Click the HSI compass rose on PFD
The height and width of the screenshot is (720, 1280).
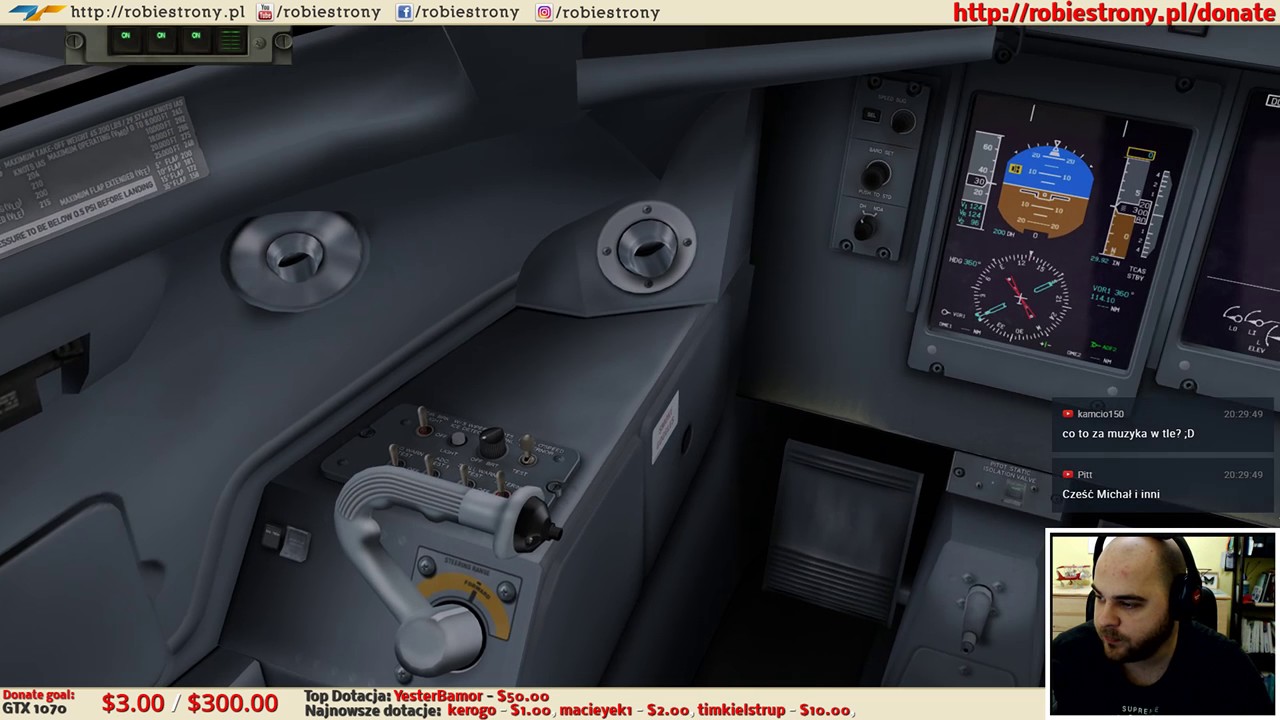click(x=1020, y=299)
